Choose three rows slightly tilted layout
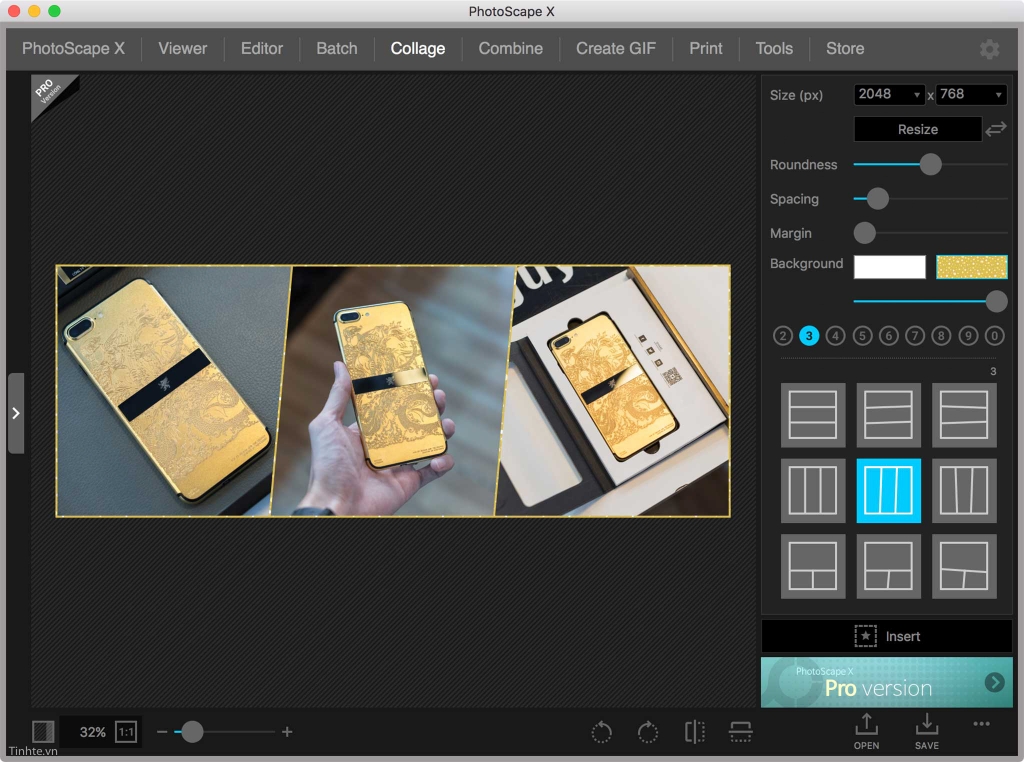 [x=888, y=415]
